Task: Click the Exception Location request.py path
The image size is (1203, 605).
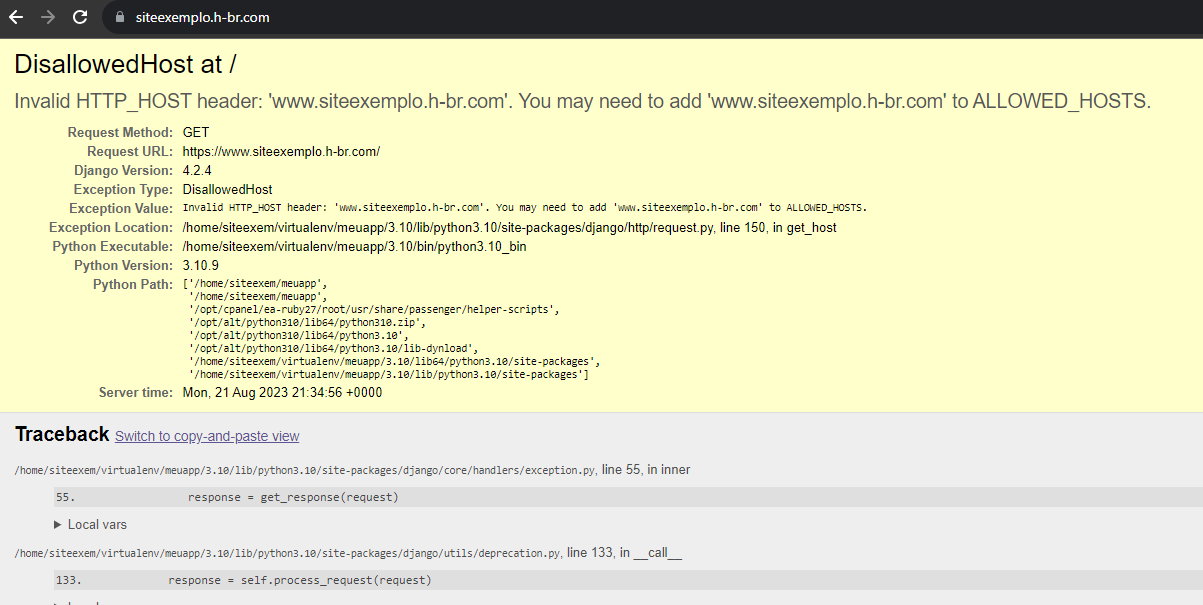Action: click(x=449, y=227)
